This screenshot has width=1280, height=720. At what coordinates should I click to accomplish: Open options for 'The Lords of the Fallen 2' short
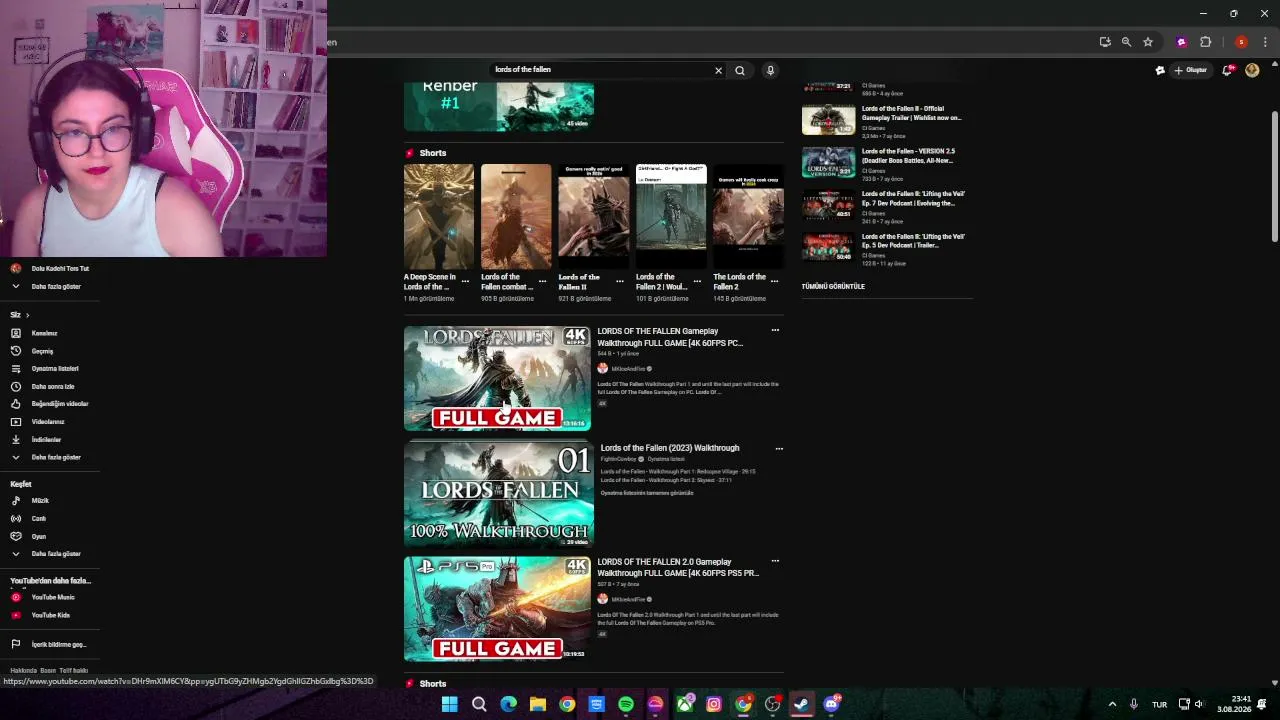pos(774,281)
